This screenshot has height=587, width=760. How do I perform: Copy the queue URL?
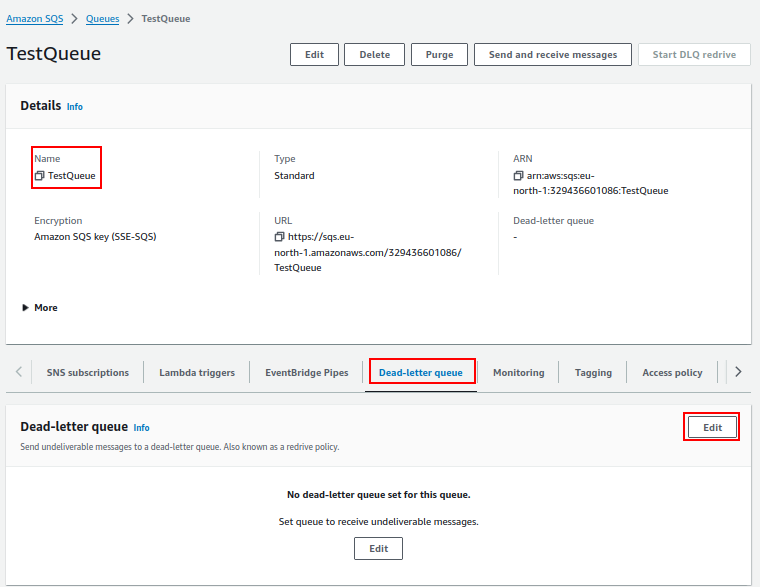pos(279,237)
